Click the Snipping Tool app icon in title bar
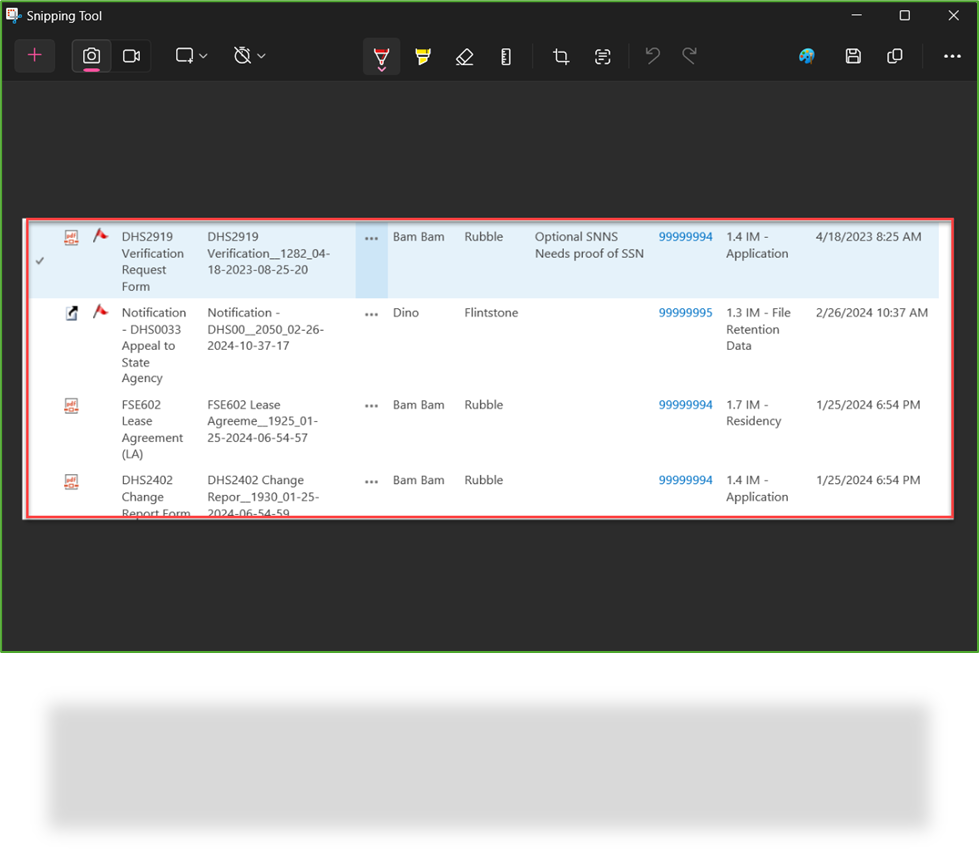 point(13,15)
